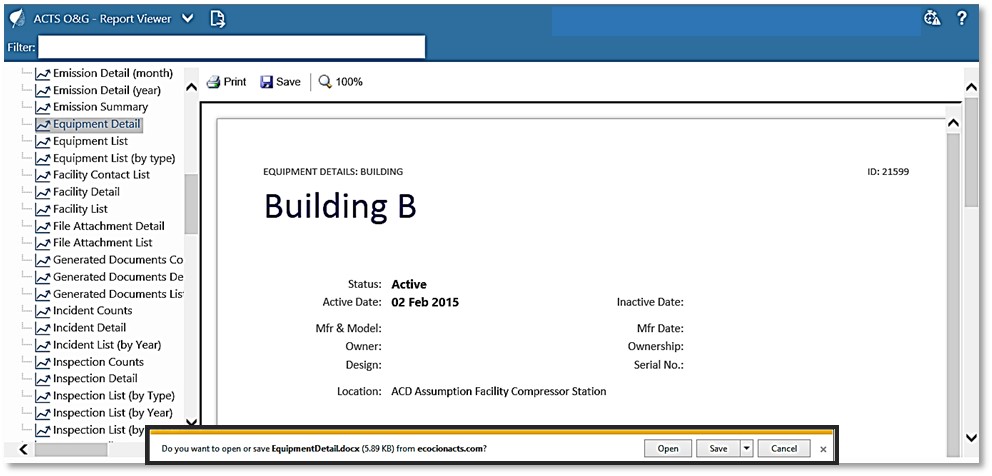Open the Inspection List (by Type) report
The image size is (992, 476).
pyautogui.click(x=114, y=396)
